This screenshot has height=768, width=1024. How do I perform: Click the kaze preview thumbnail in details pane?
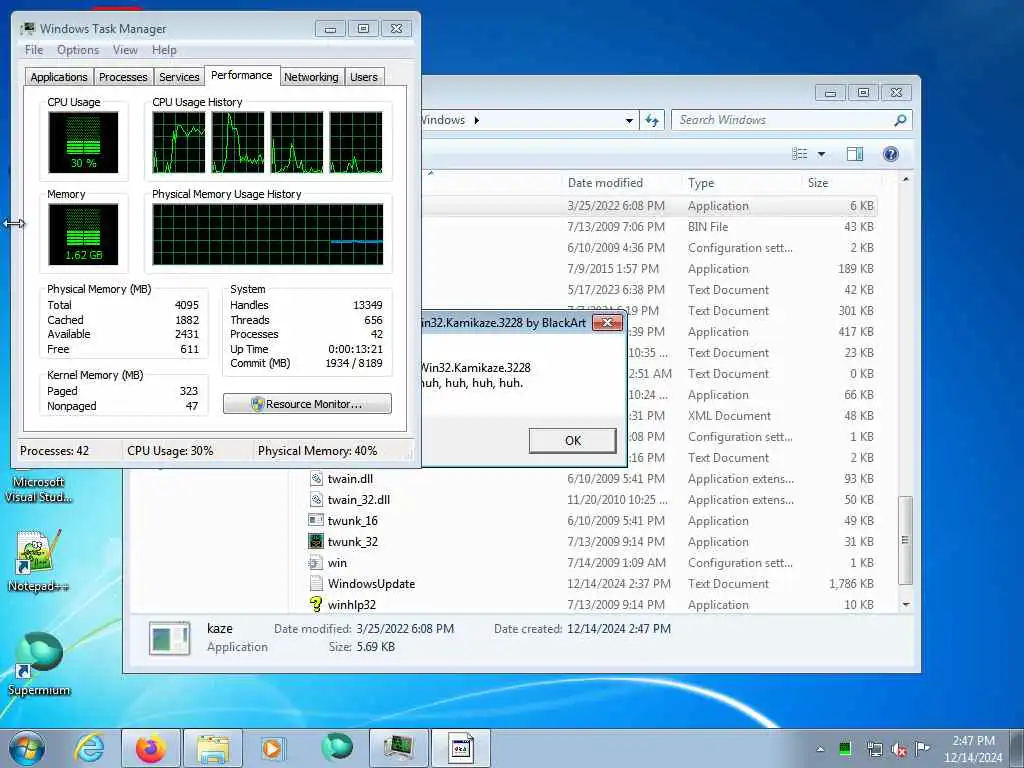pyautogui.click(x=170, y=638)
